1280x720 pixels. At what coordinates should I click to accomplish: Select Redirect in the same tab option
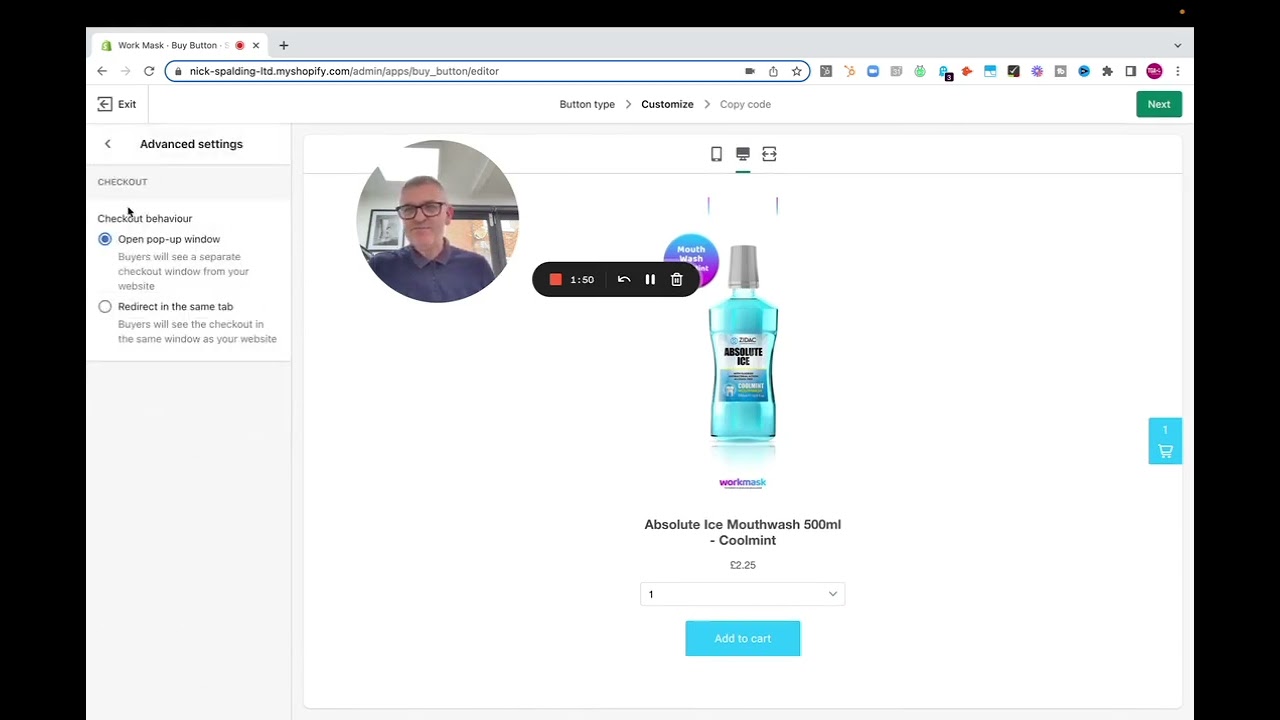click(105, 307)
